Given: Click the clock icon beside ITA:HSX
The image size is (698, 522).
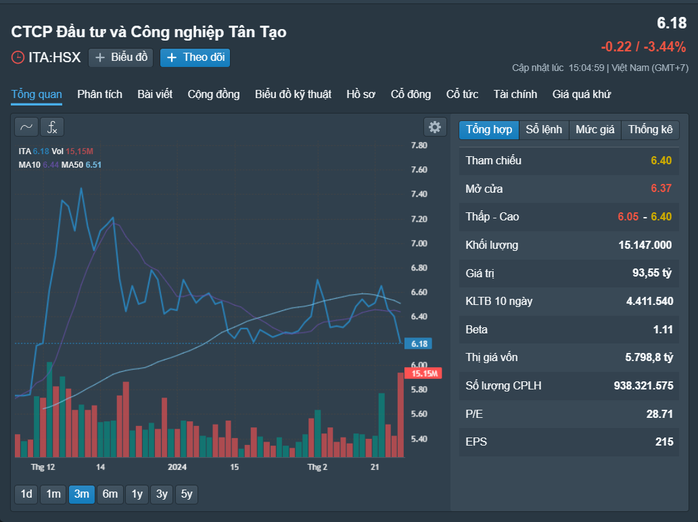Looking at the screenshot, I should [18, 57].
